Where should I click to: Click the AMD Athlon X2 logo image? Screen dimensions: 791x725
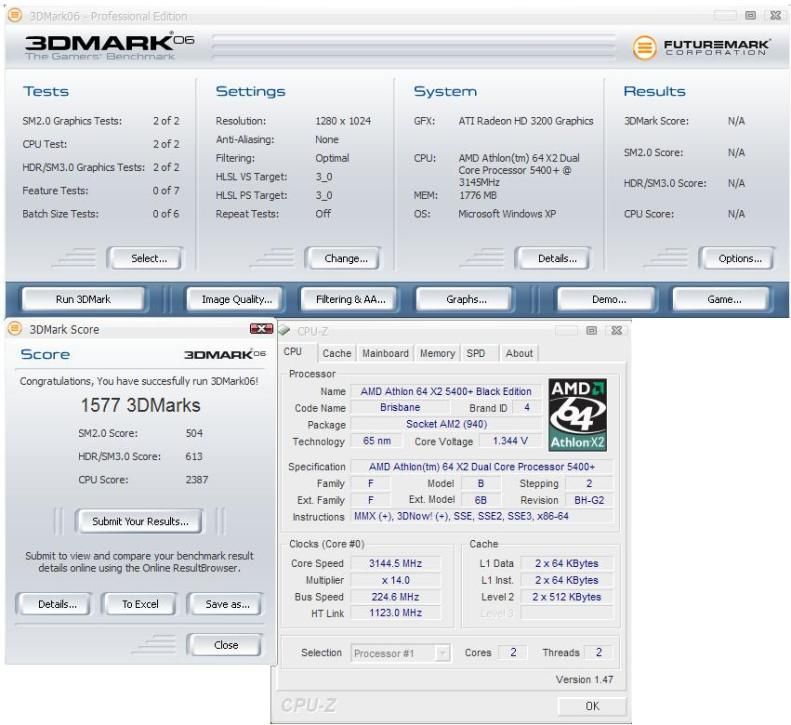click(x=578, y=415)
